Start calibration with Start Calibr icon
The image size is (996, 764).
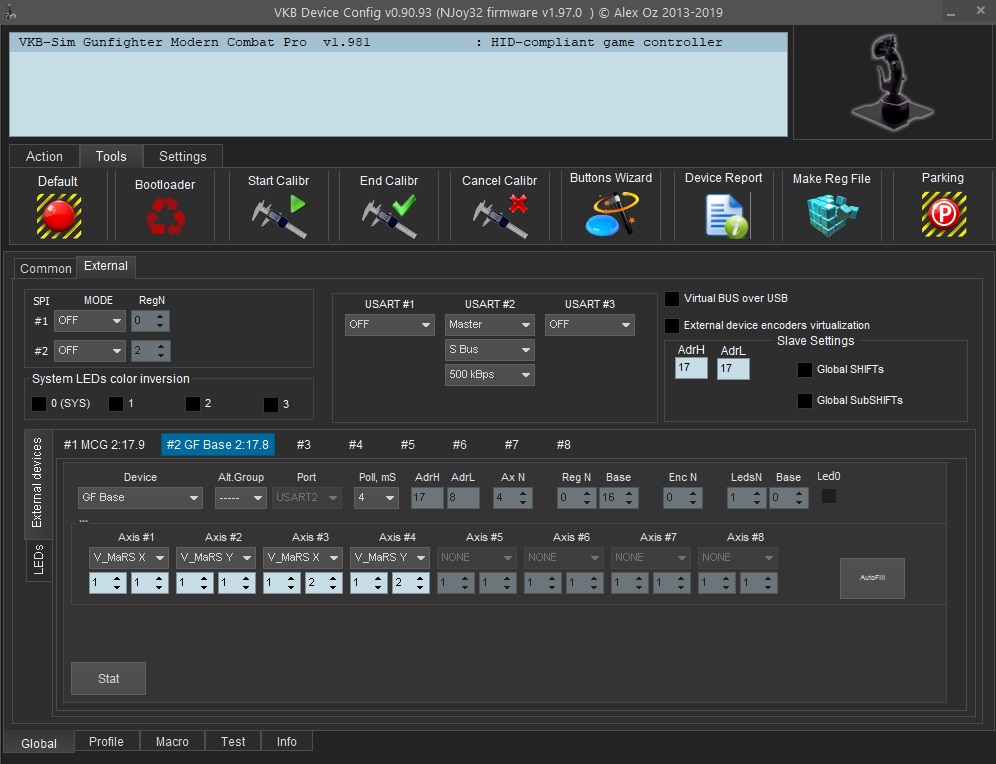pyautogui.click(x=278, y=215)
